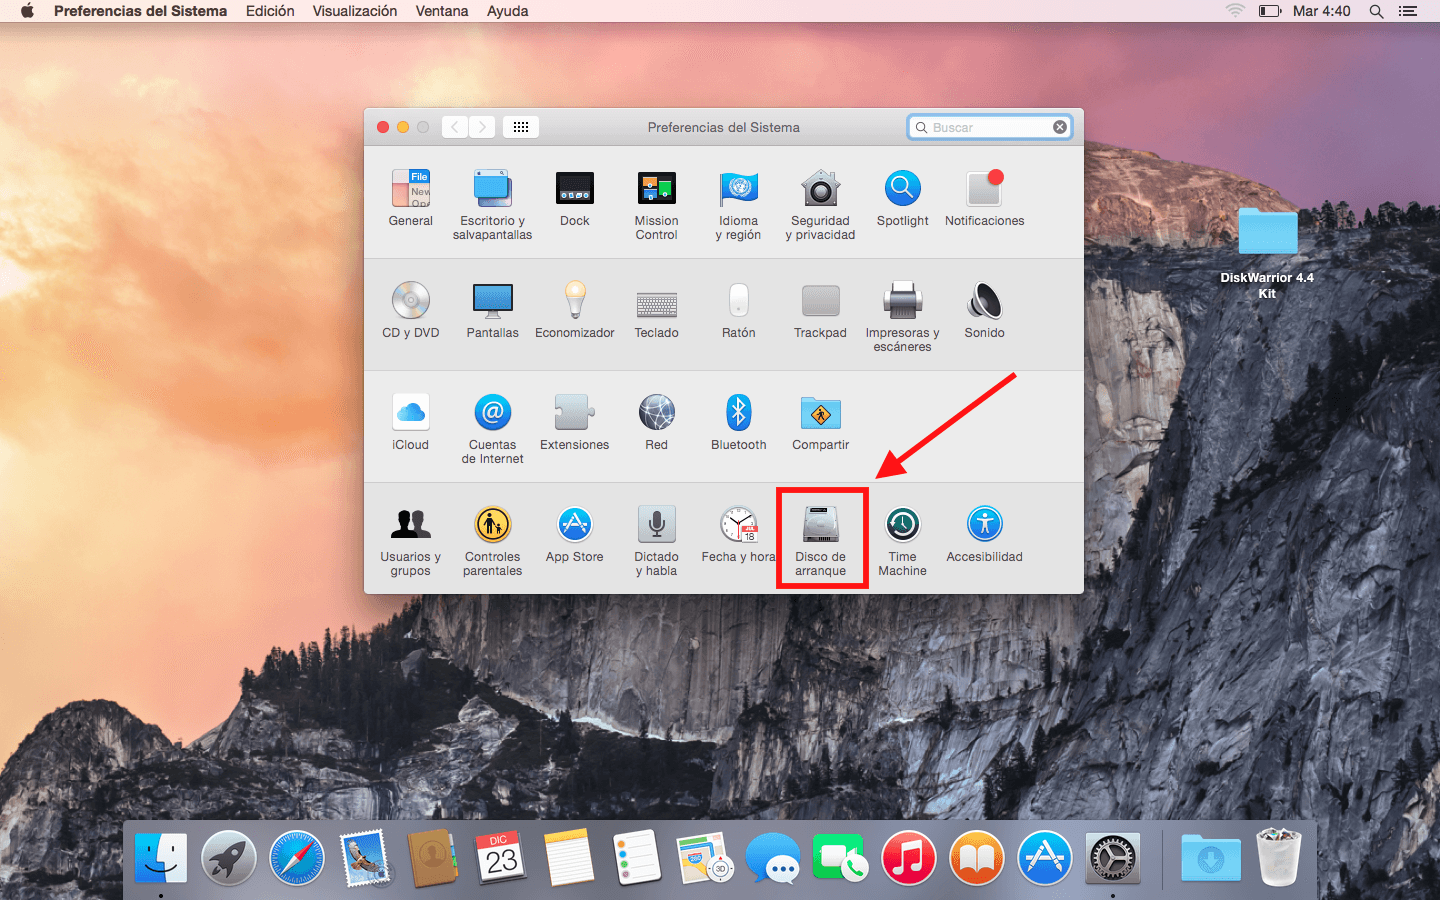Open Fecha y hora preferences
Screen dimensions: 1440x900
pyautogui.click(x=739, y=534)
